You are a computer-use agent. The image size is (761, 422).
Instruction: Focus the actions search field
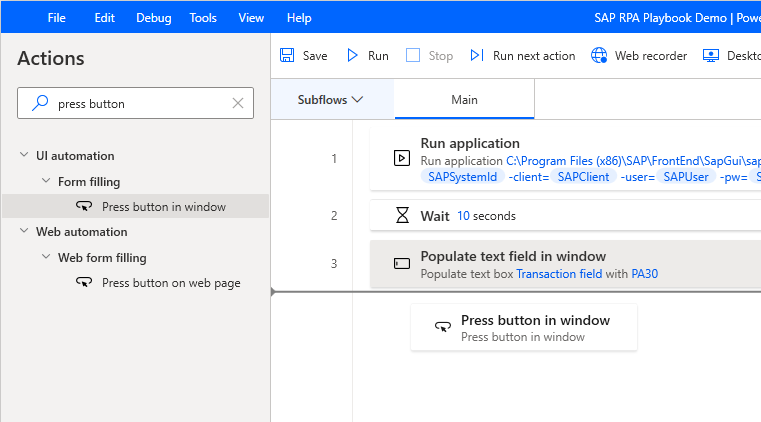[x=135, y=103]
